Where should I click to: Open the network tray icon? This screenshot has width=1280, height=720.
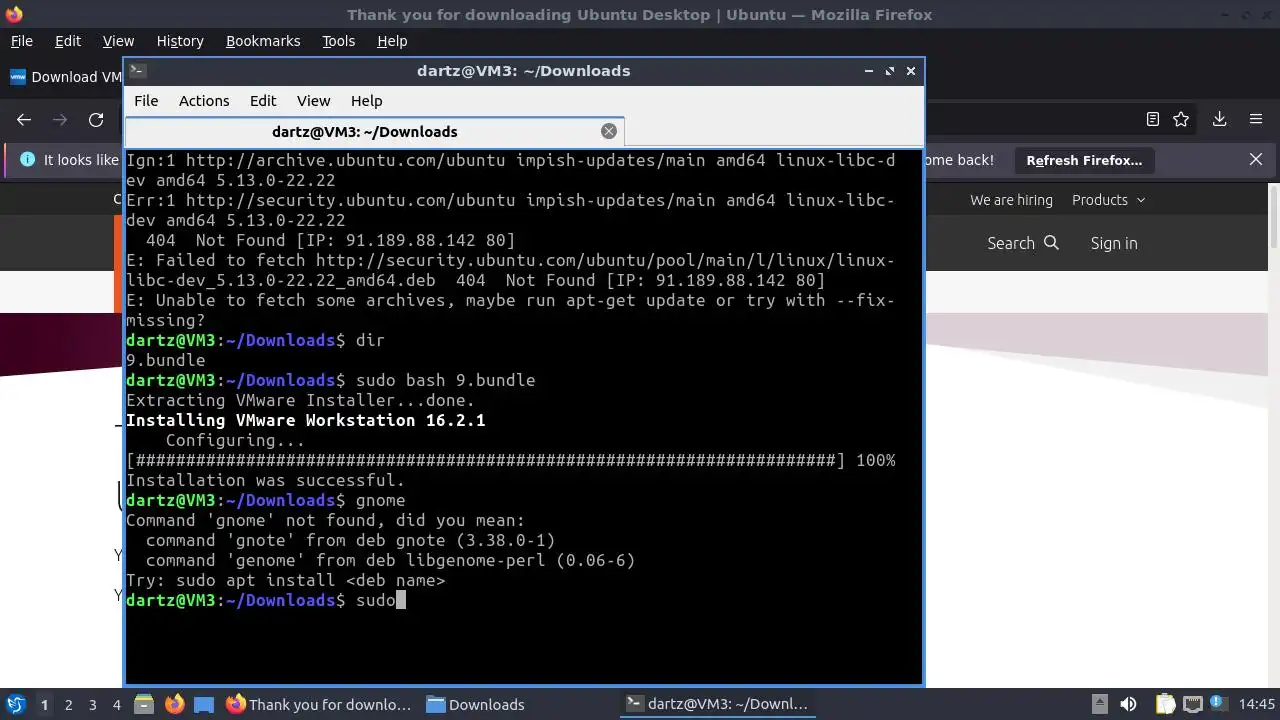1192,704
